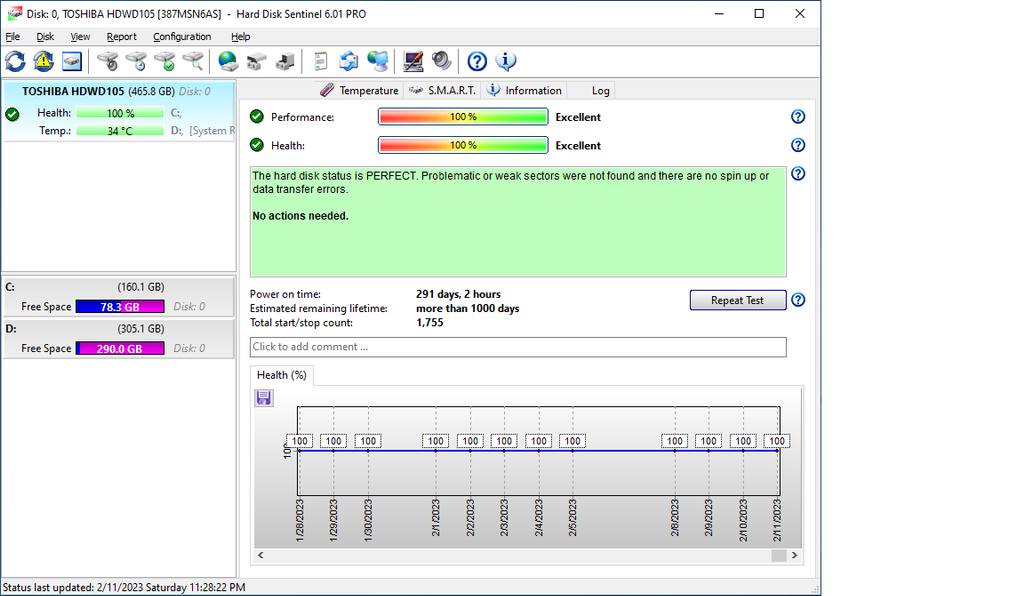
Task: Click graph scrollbar left arrow
Action: 261,555
